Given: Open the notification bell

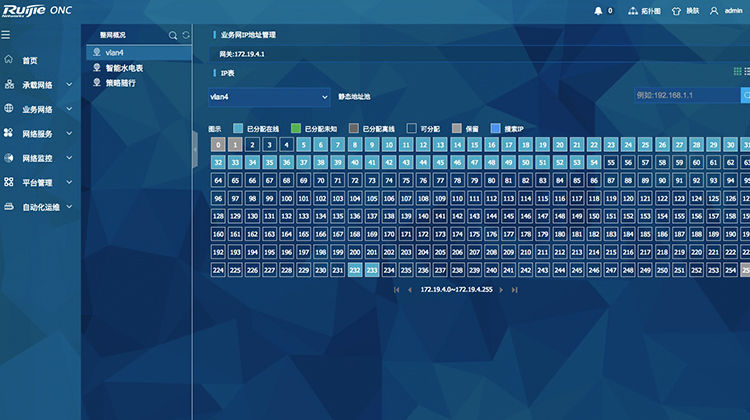Looking at the screenshot, I should click(599, 10).
